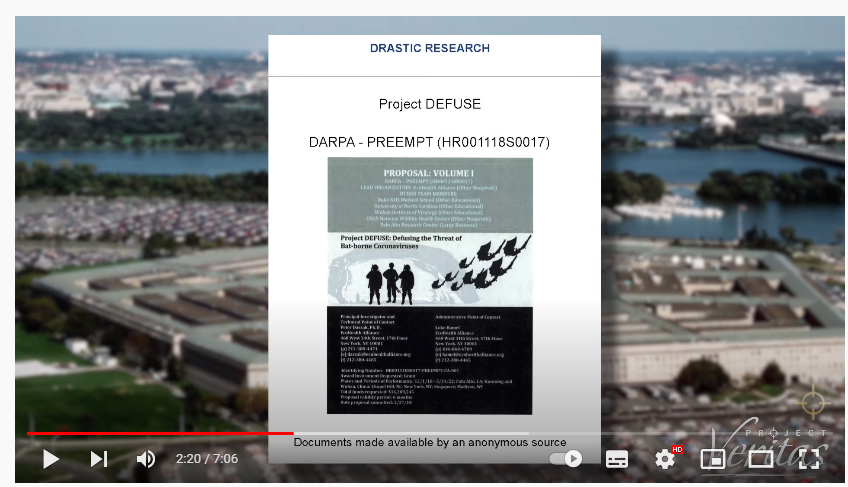
Task: Click the bats and soldiers cover illustration
Action: click(430, 269)
